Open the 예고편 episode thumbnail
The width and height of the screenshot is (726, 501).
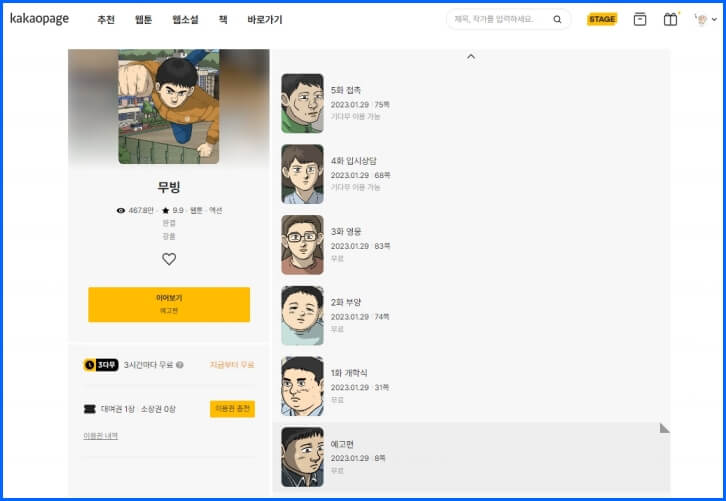(x=302, y=457)
